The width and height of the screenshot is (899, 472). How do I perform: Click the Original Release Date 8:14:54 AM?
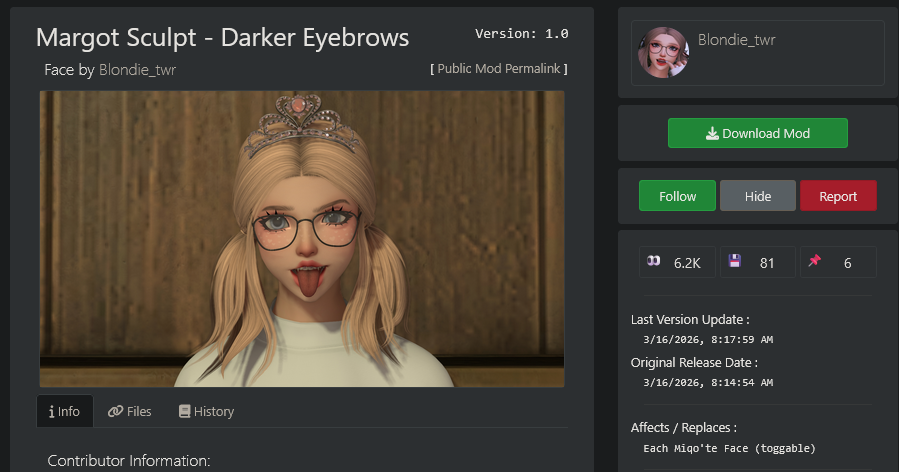[x=708, y=383]
